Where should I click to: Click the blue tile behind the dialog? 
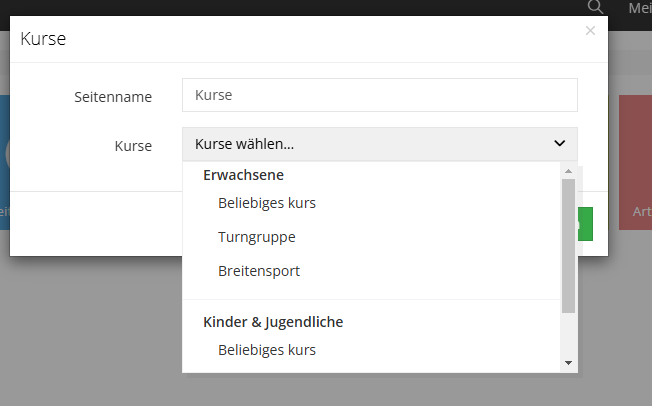click(5, 162)
